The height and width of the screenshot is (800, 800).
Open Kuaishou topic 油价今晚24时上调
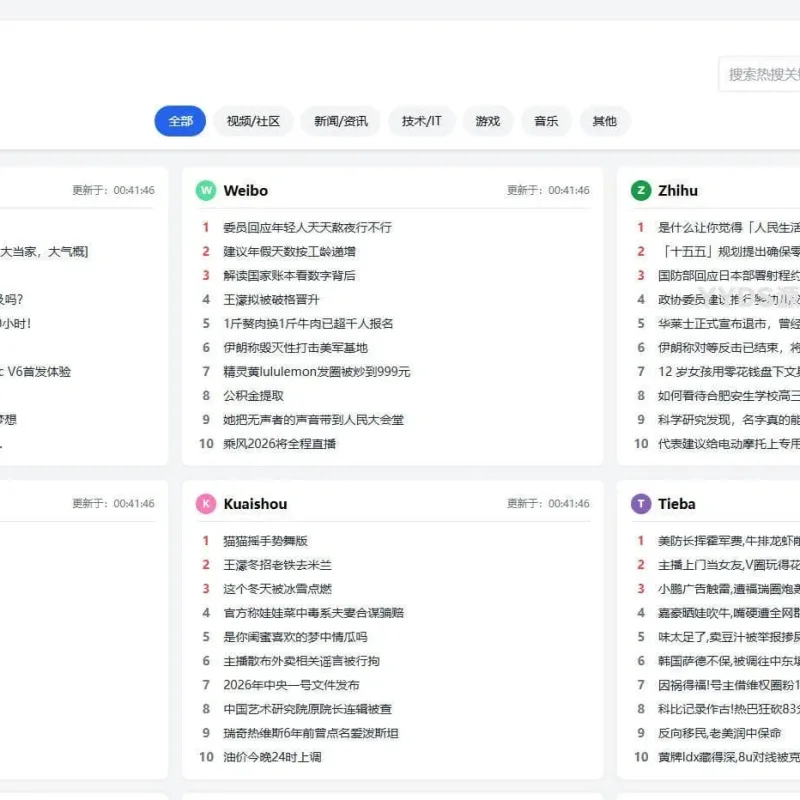pos(272,757)
